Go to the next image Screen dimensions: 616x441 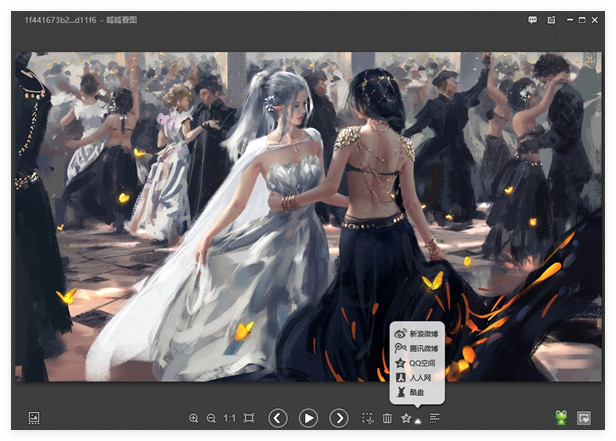click(339, 418)
